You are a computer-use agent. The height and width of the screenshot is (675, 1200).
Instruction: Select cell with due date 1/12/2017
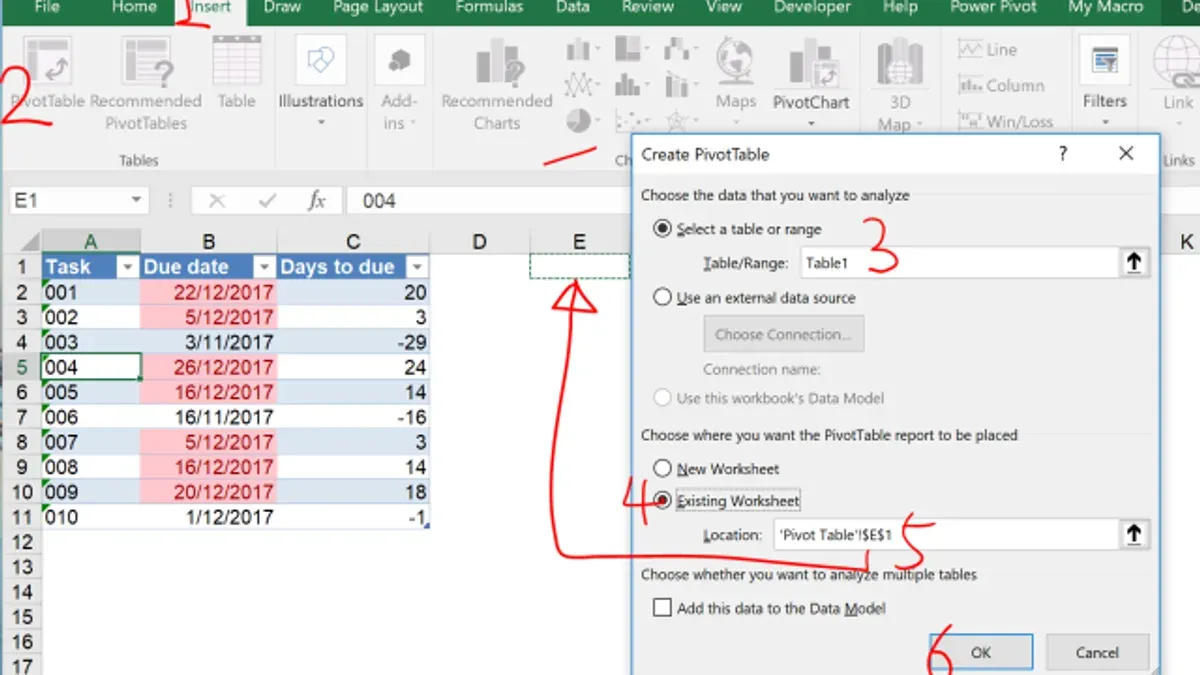[208, 517]
